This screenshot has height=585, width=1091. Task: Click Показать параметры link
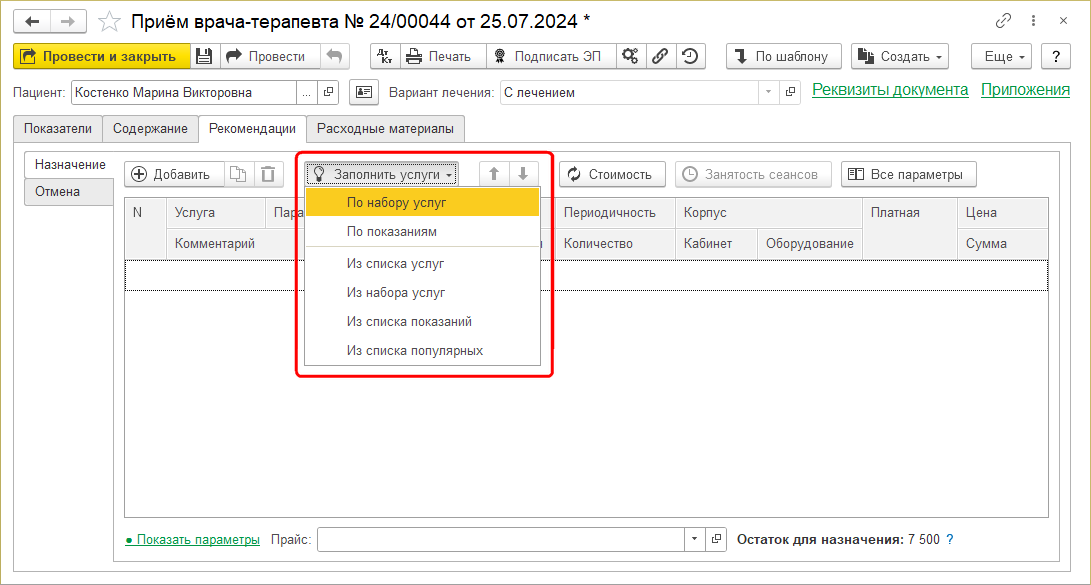(x=193, y=539)
